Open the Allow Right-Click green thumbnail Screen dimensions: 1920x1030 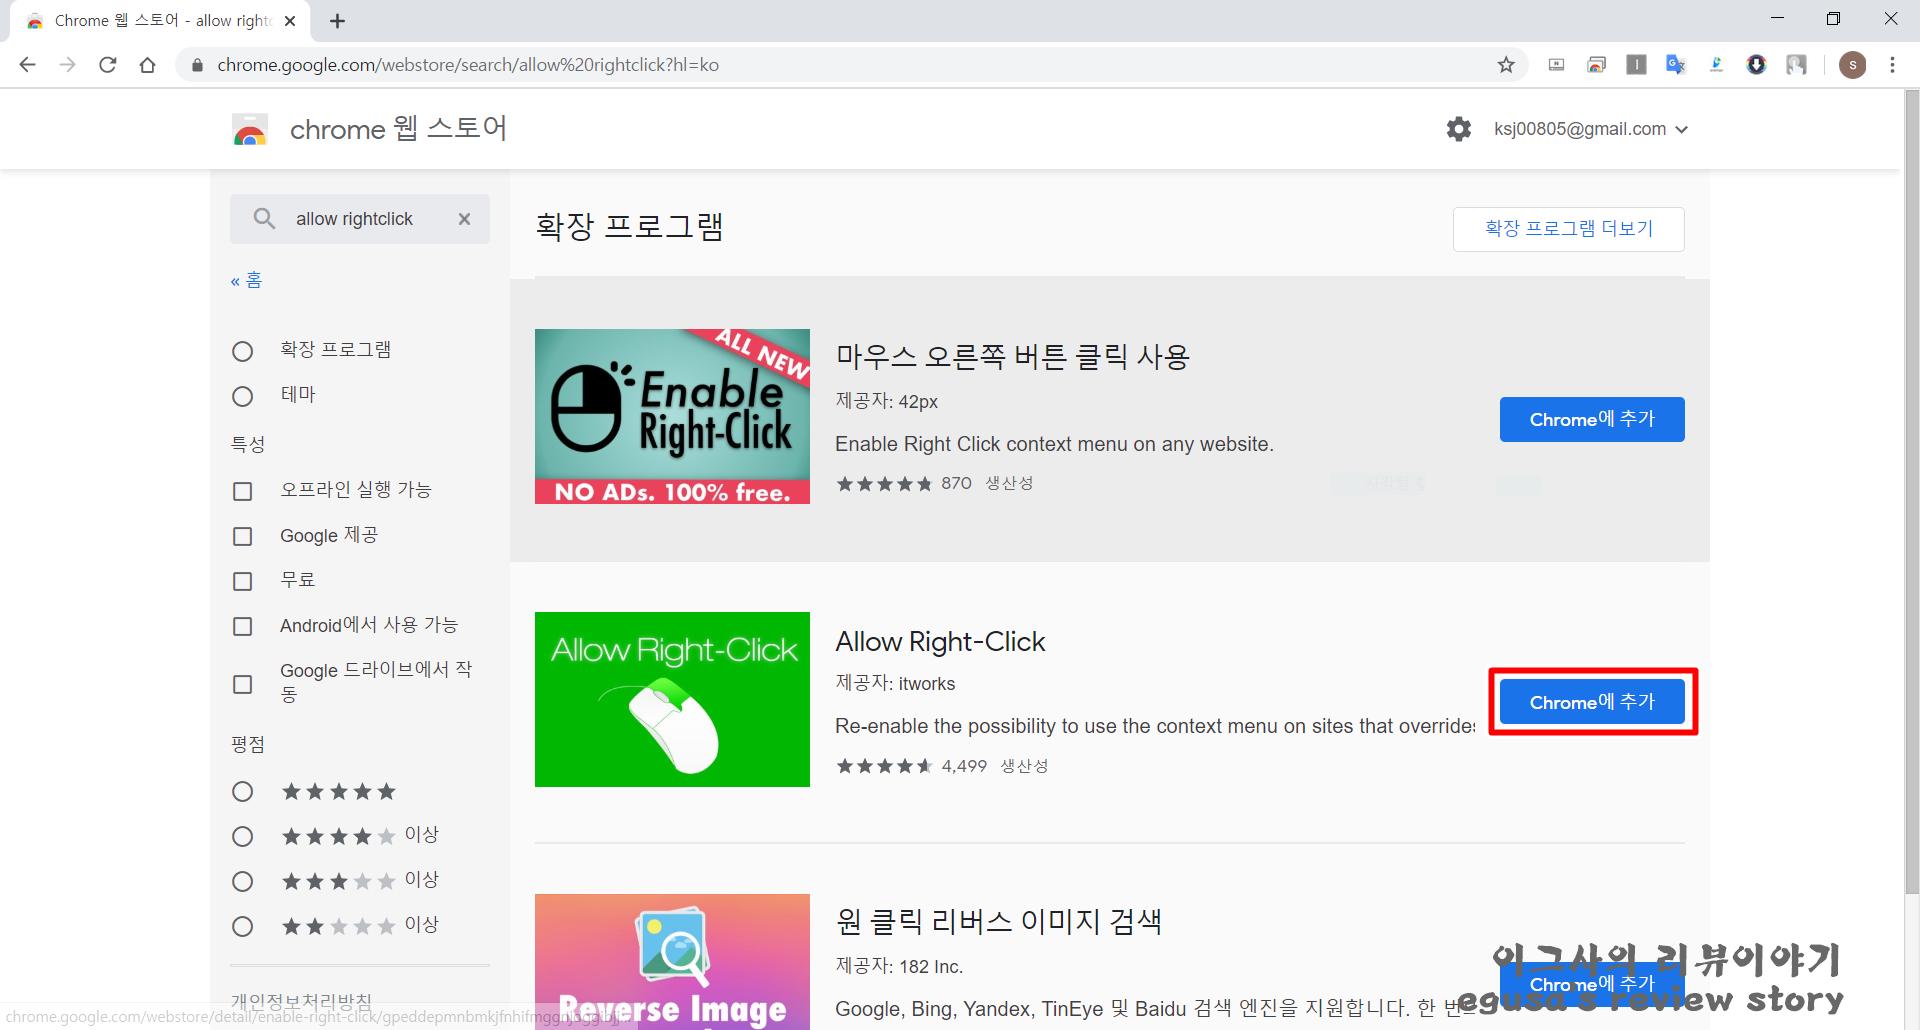[x=672, y=699]
